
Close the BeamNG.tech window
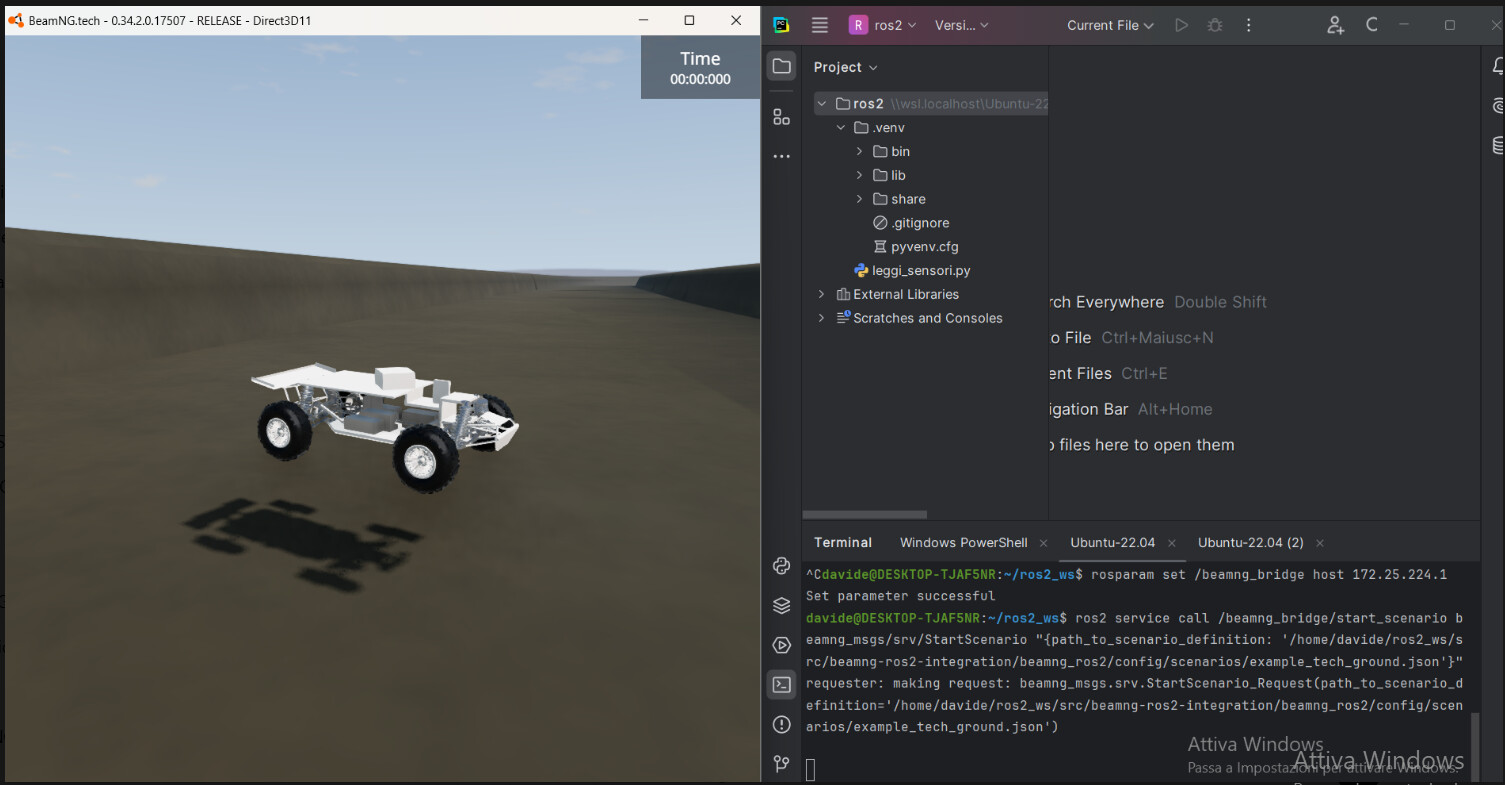pyautogui.click(x=736, y=20)
